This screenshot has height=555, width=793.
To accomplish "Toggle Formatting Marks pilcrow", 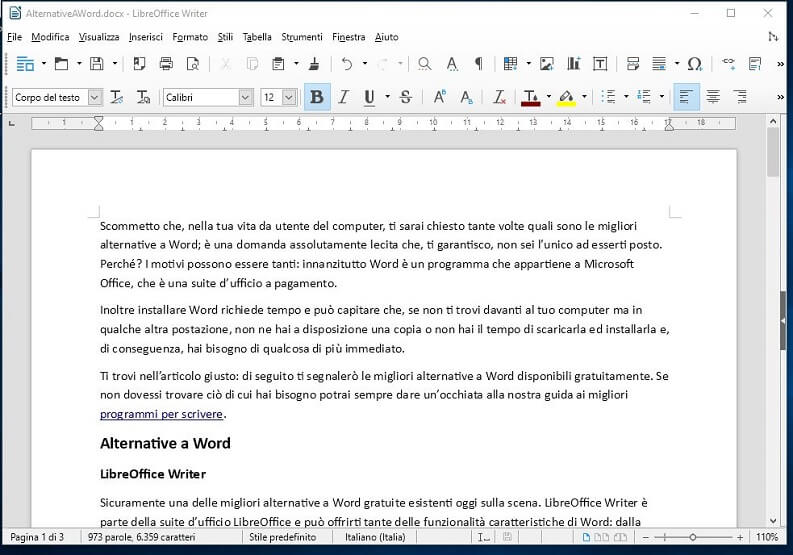I will coord(478,64).
